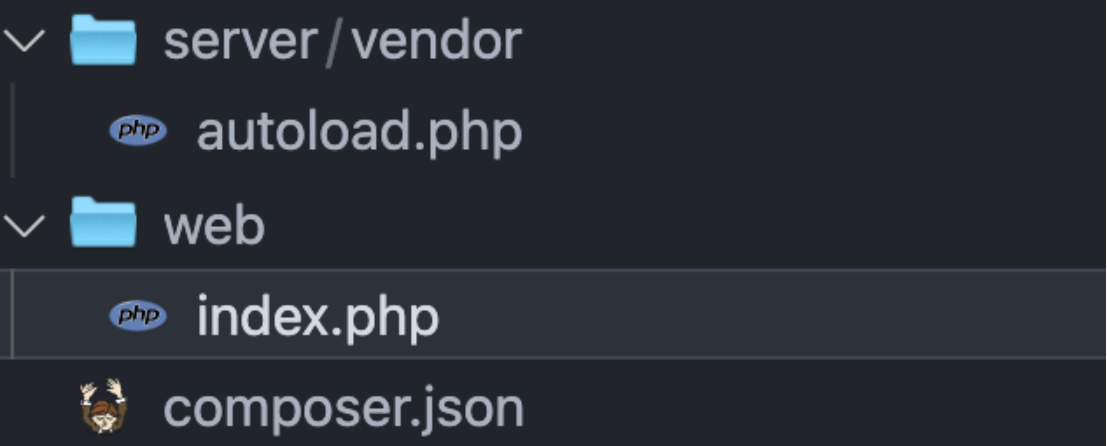The image size is (1107, 446).
Task: Click the web folder label
Action: (x=214, y=225)
